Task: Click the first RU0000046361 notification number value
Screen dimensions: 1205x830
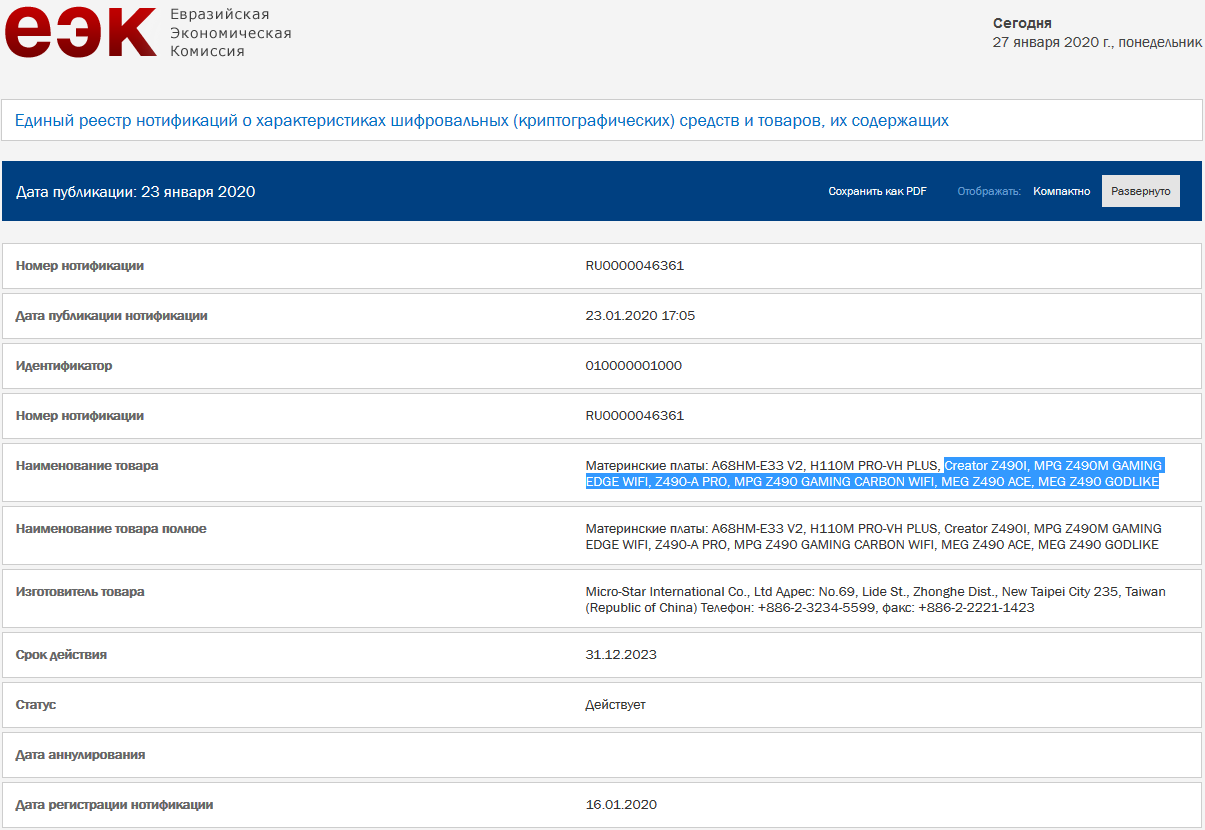Action: [x=635, y=266]
